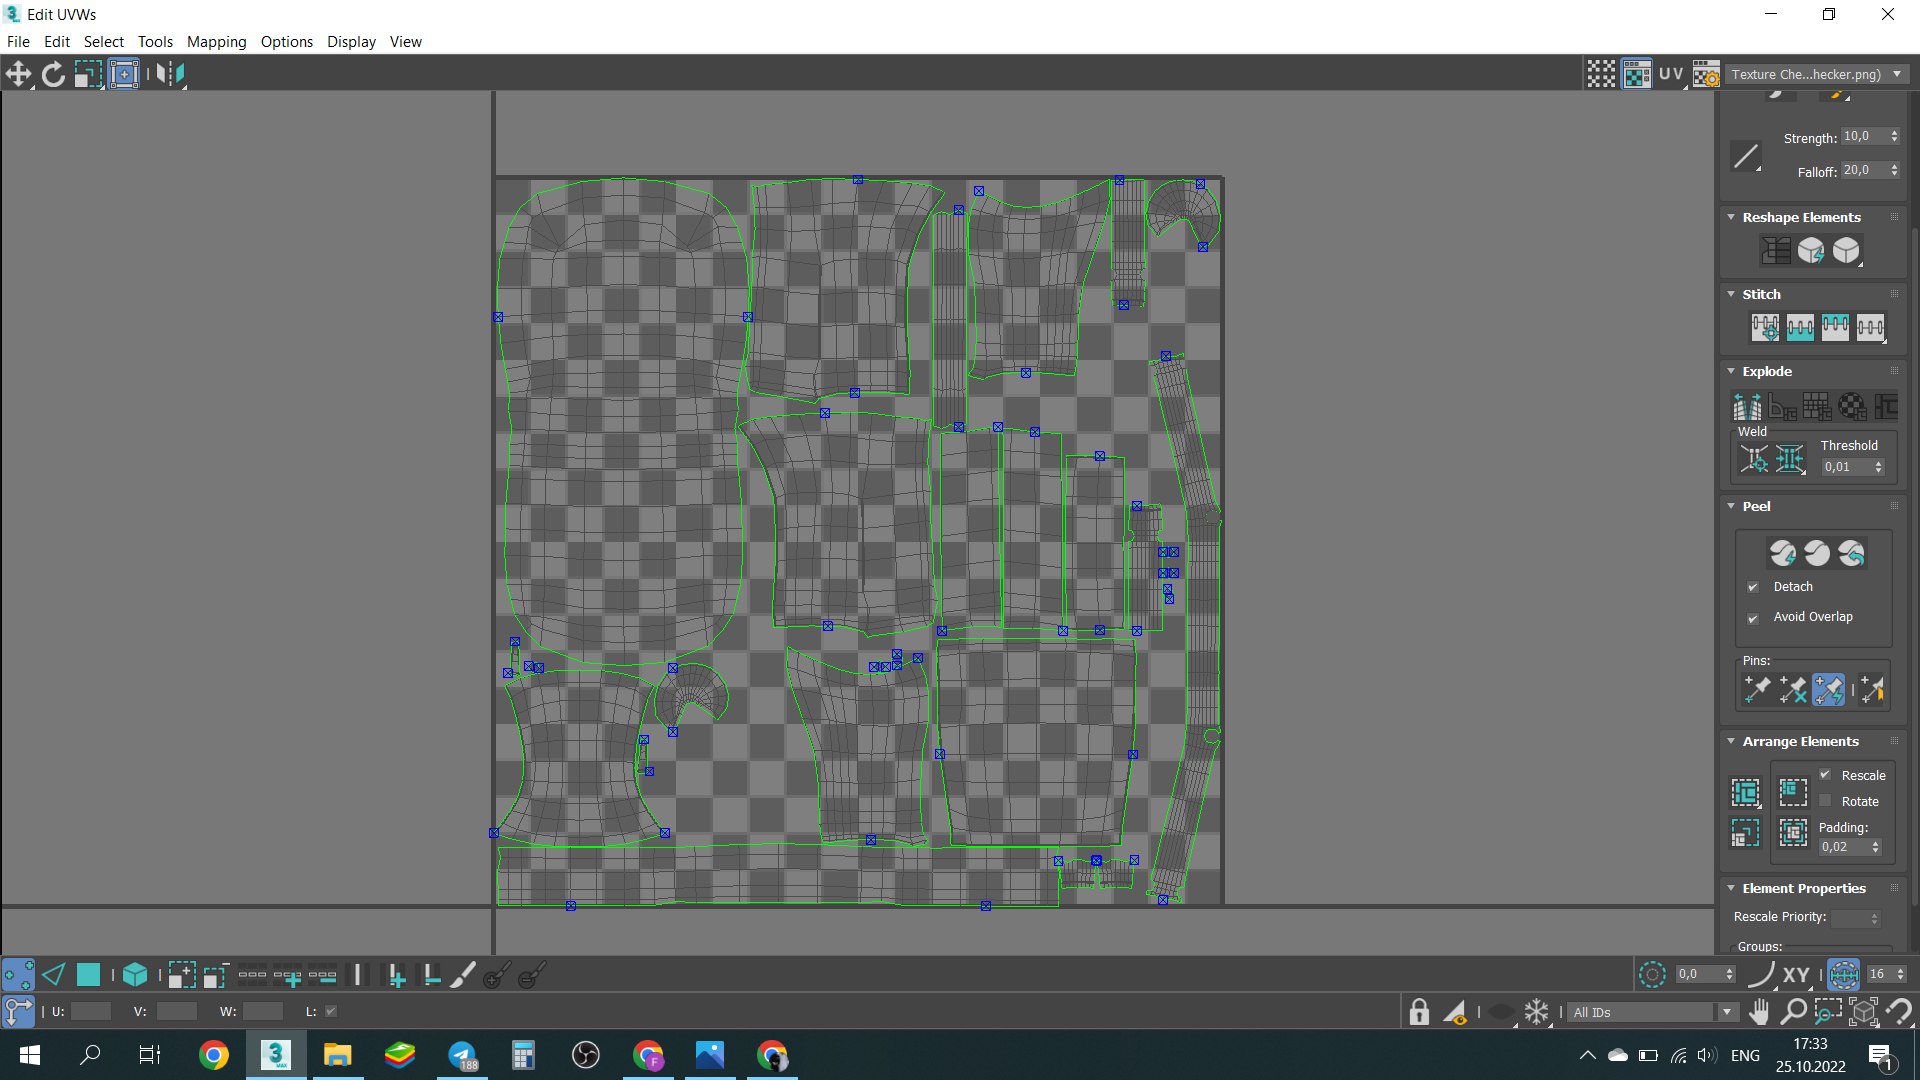Toggle Absolute/Relative coordinate type-in mode

(x=18, y=1011)
